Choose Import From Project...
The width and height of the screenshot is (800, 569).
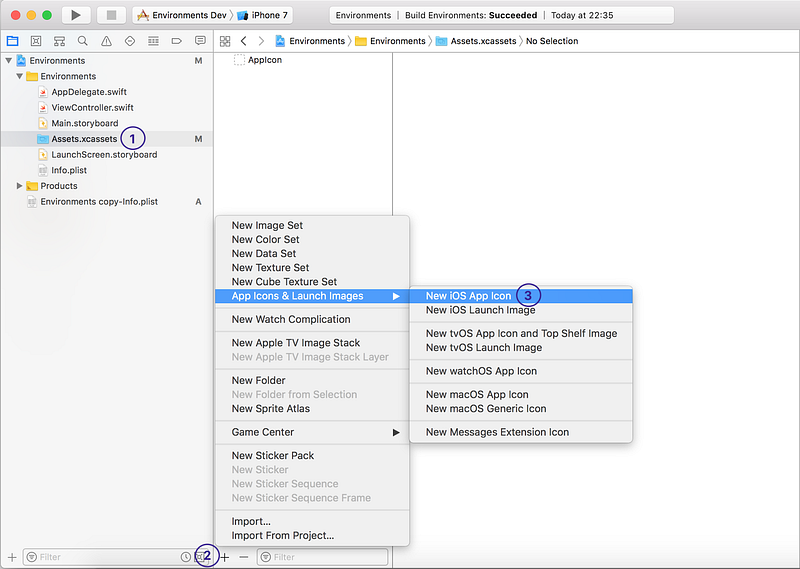pos(312,536)
